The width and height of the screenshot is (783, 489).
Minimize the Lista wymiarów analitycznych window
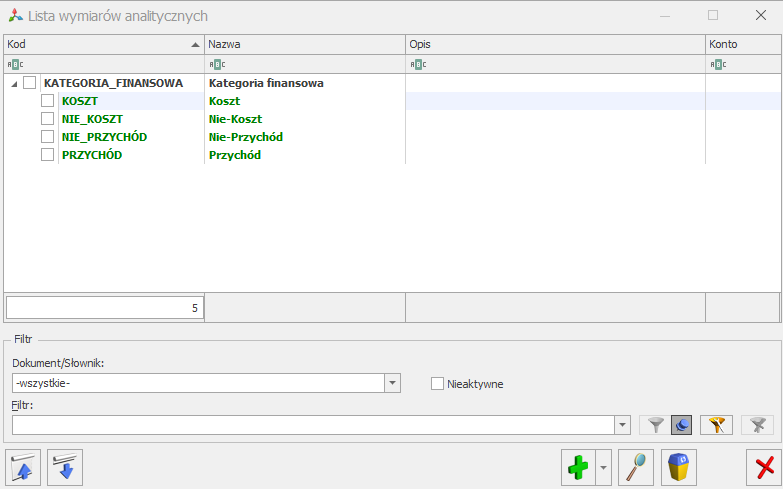coord(665,15)
